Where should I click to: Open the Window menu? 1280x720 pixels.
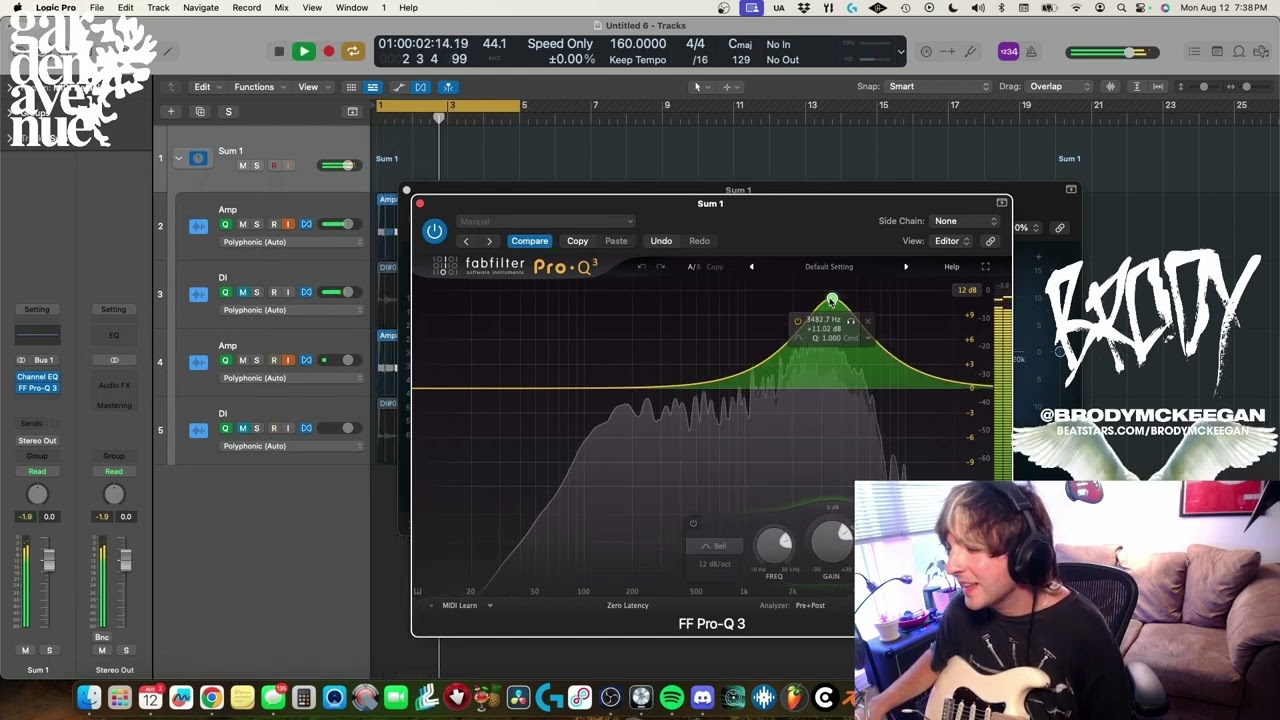click(x=351, y=8)
